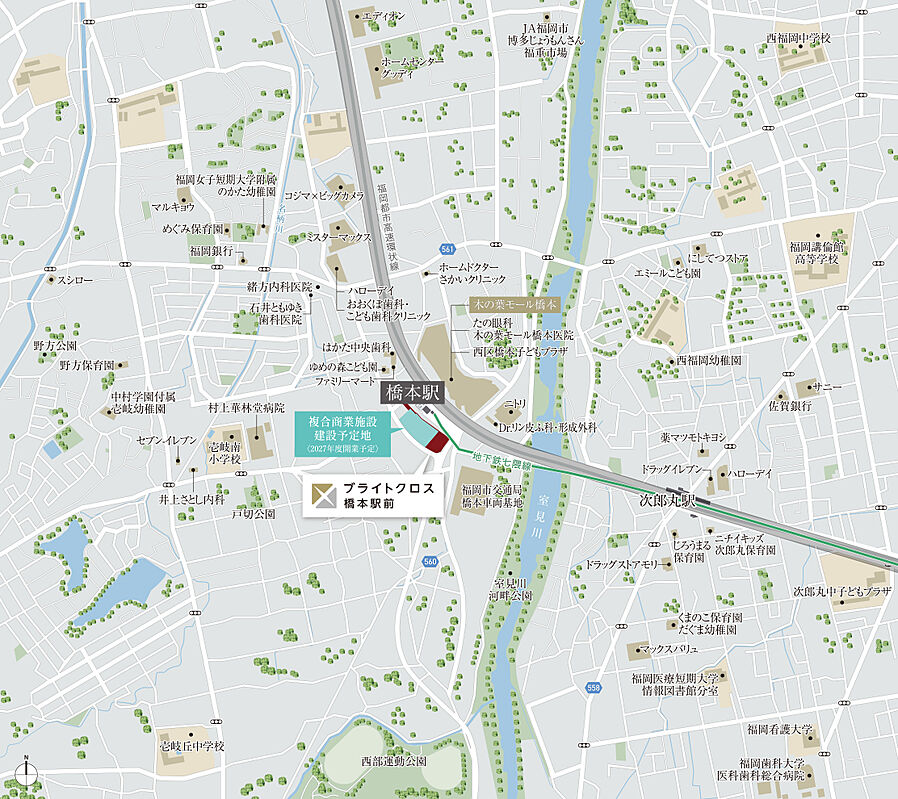This screenshot has width=898, height=799.
Task: Click the エディオン store label
Action: coord(384,16)
